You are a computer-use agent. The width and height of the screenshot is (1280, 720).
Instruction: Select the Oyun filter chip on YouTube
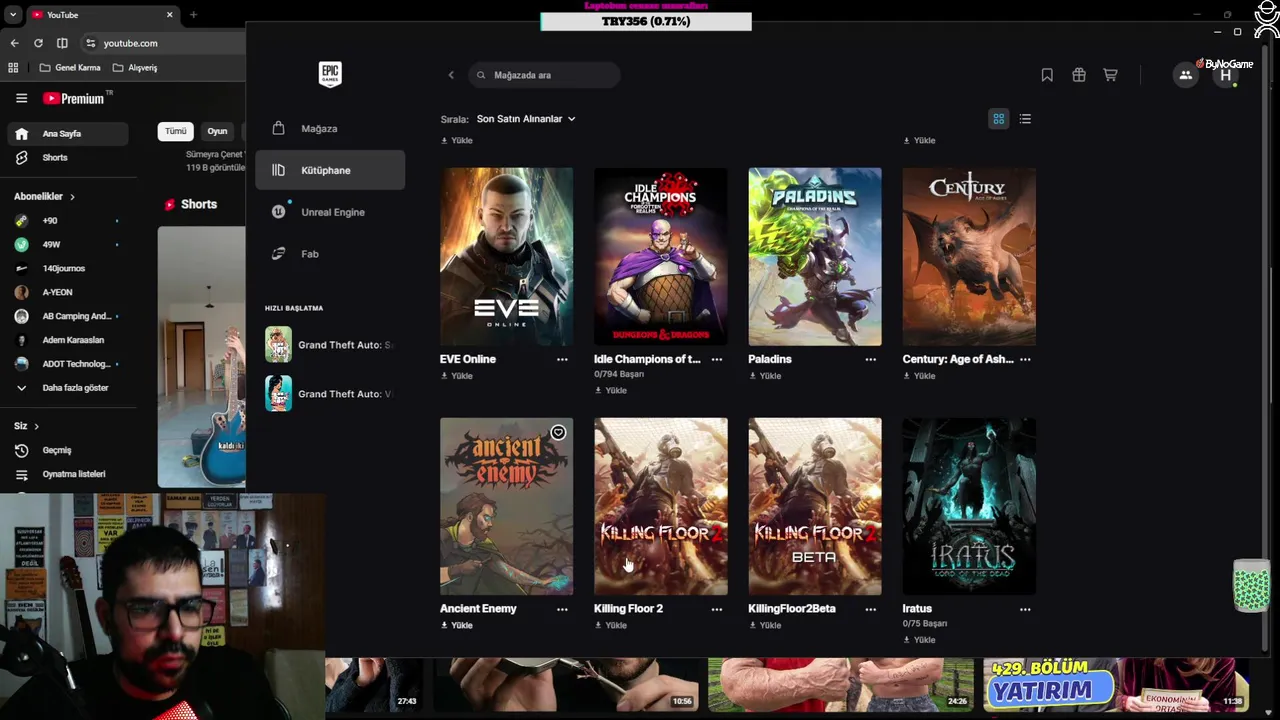pos(217,131)
